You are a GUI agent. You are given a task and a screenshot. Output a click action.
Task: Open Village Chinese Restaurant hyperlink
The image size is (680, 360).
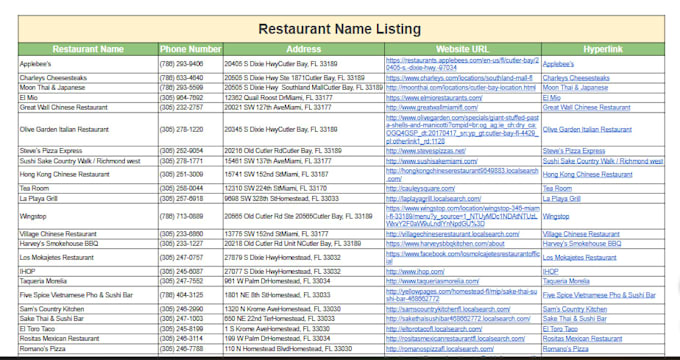(581, 234)
